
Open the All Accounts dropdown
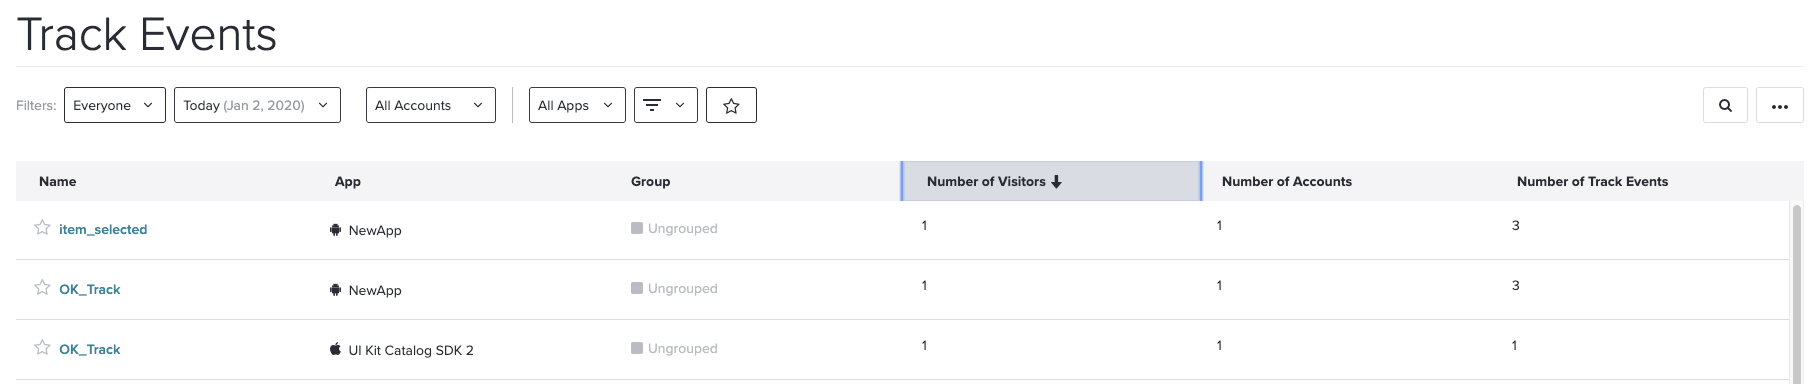click(x=431, y=105)
